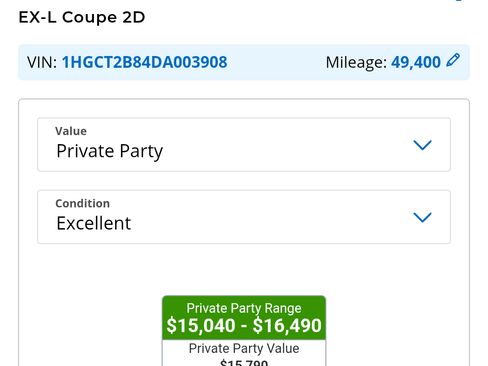Click empty area of light blue VIN bar
488x366 pixels.
(277, 62)
